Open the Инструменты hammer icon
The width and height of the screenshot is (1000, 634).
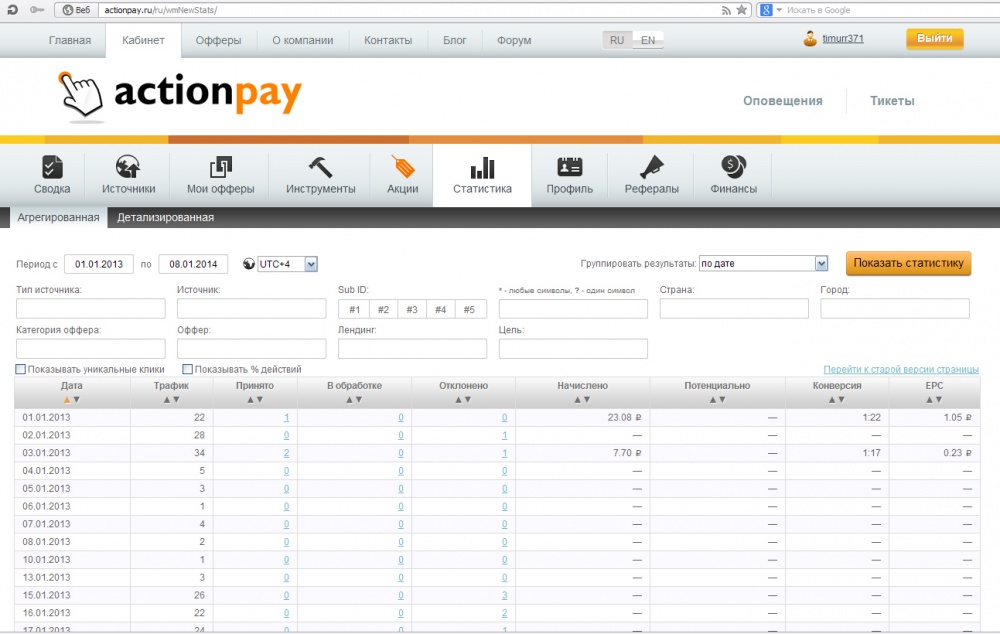click(x=320, y=167)
